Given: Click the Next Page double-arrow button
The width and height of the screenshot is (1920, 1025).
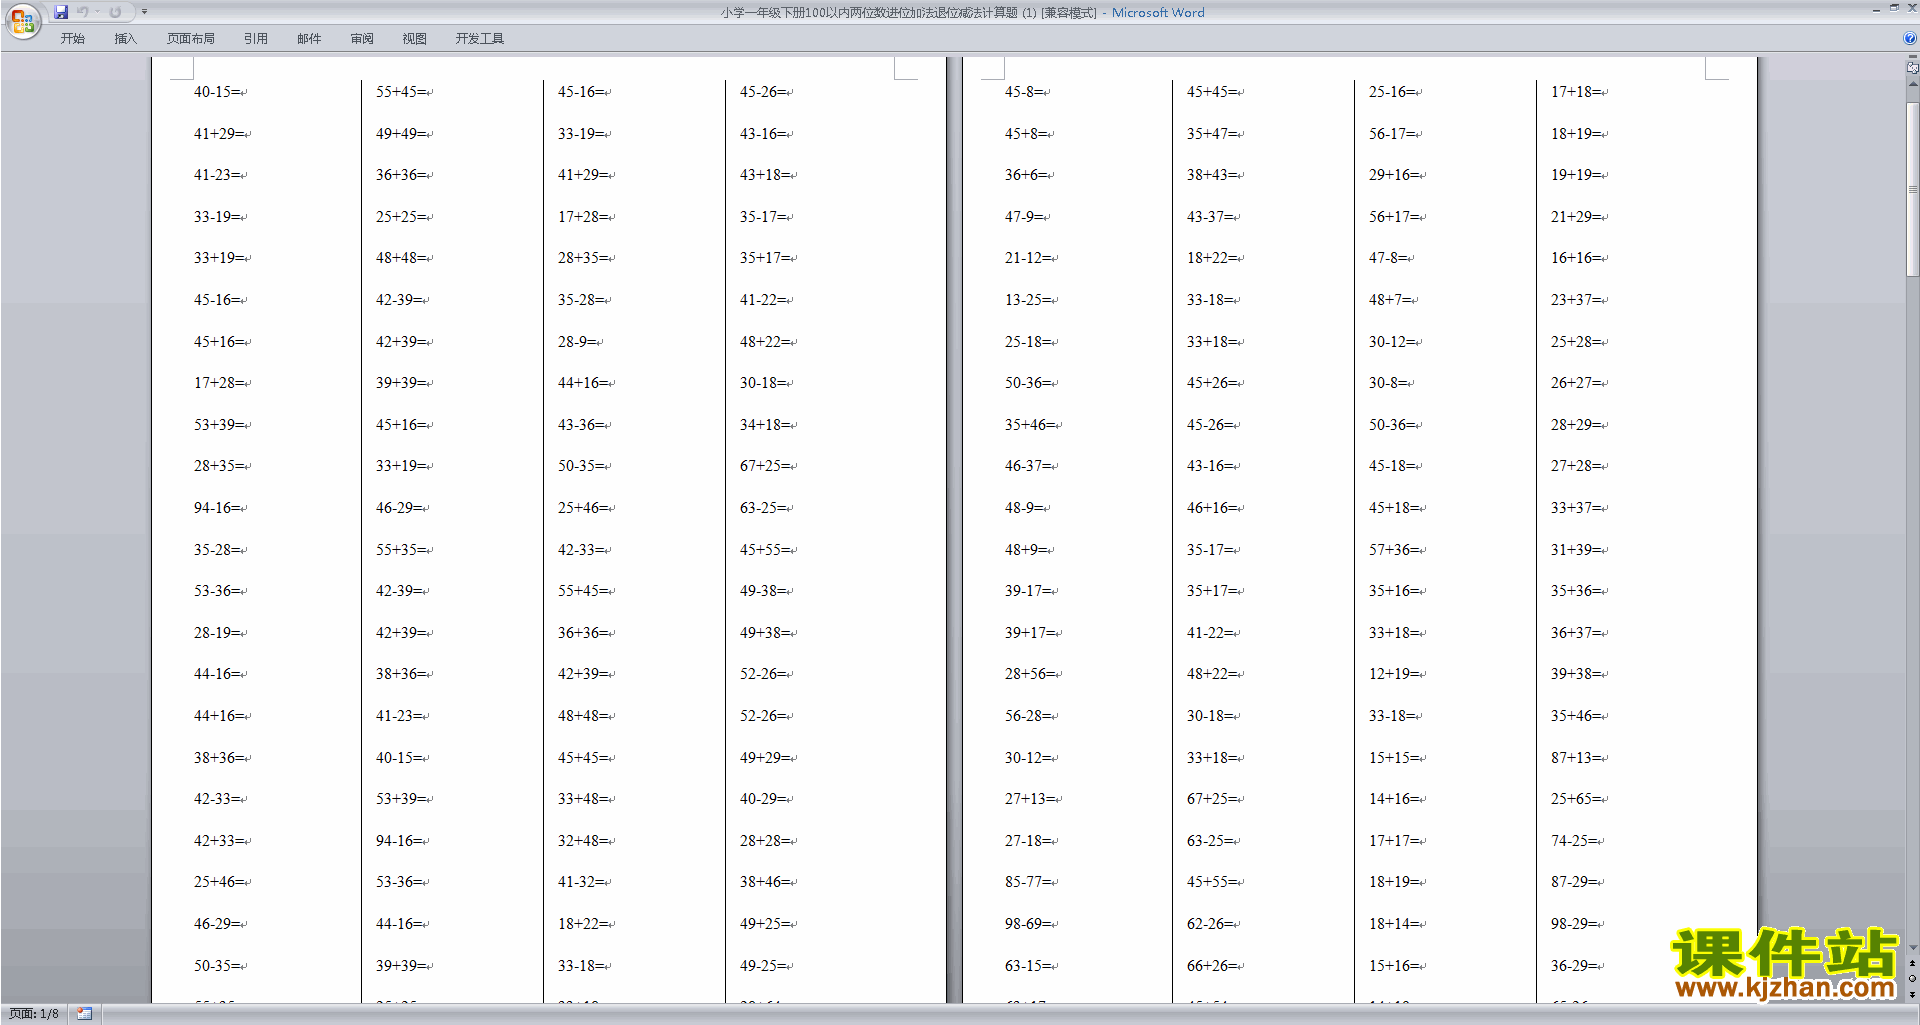Looking at the screenshot, I should pyautogui.click(x=1912, y=994).
